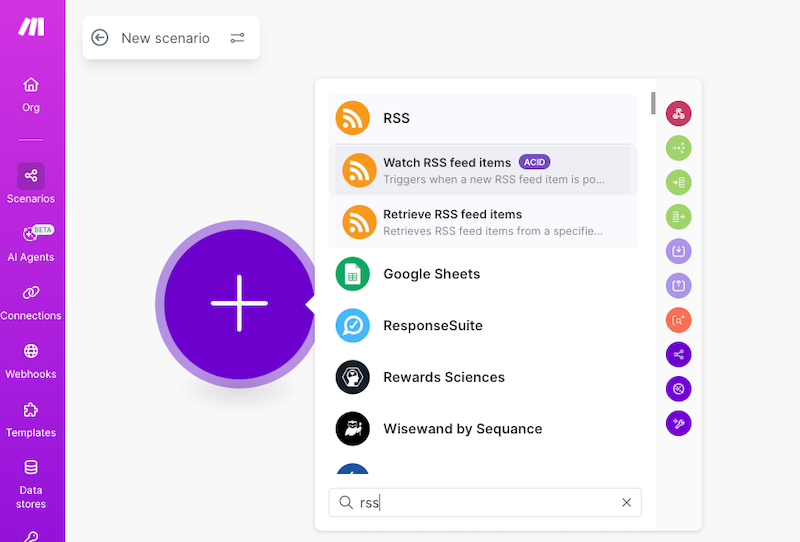Open Connections in the sidebar

[31, 302]
